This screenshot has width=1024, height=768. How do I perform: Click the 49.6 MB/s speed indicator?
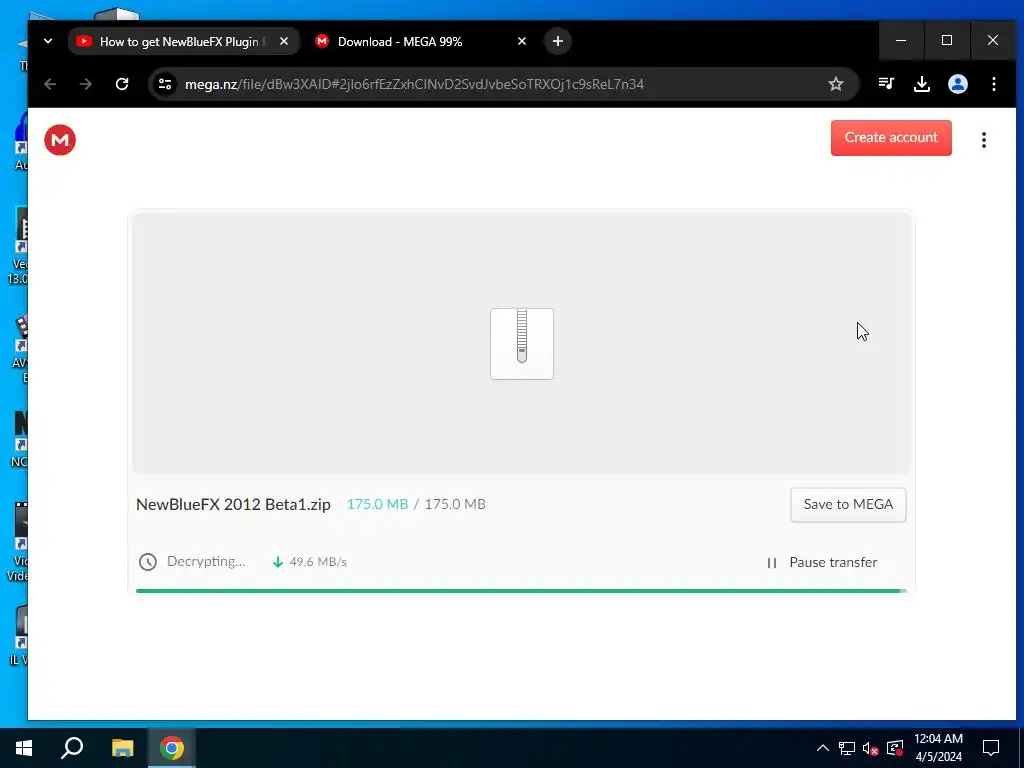coord(317,562)
